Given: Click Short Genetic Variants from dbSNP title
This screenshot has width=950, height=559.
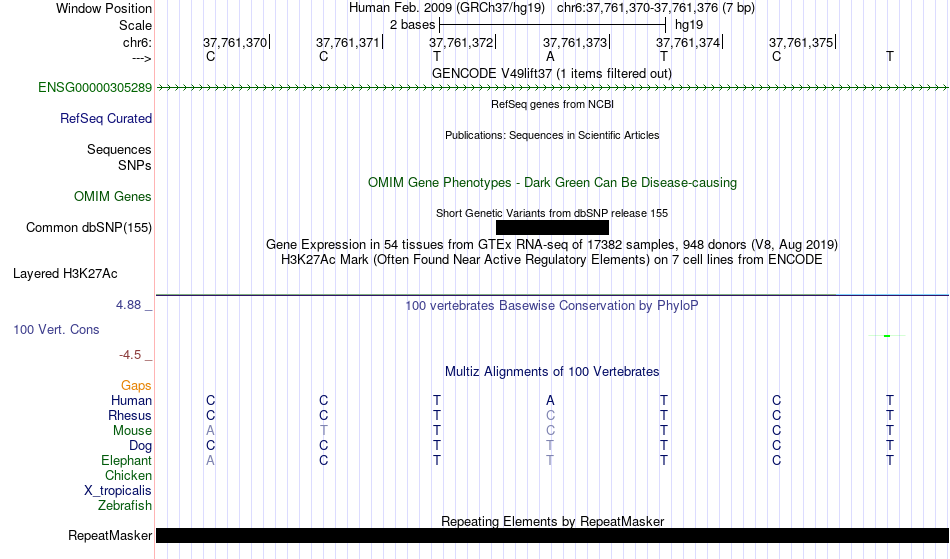Looking at the screenshot, I should tap(552, 213).
